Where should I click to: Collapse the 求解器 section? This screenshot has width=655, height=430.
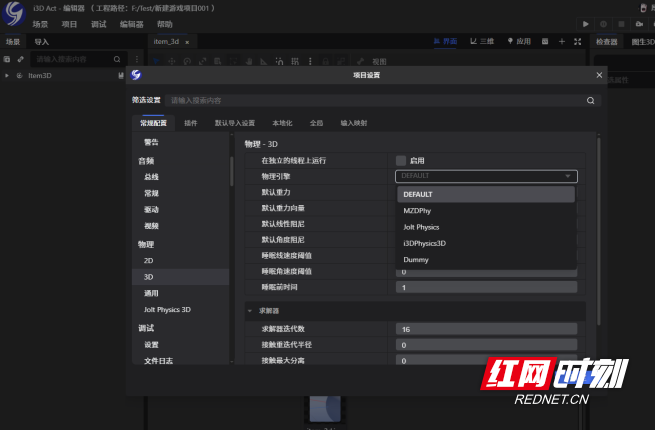(x=250, y=311)
